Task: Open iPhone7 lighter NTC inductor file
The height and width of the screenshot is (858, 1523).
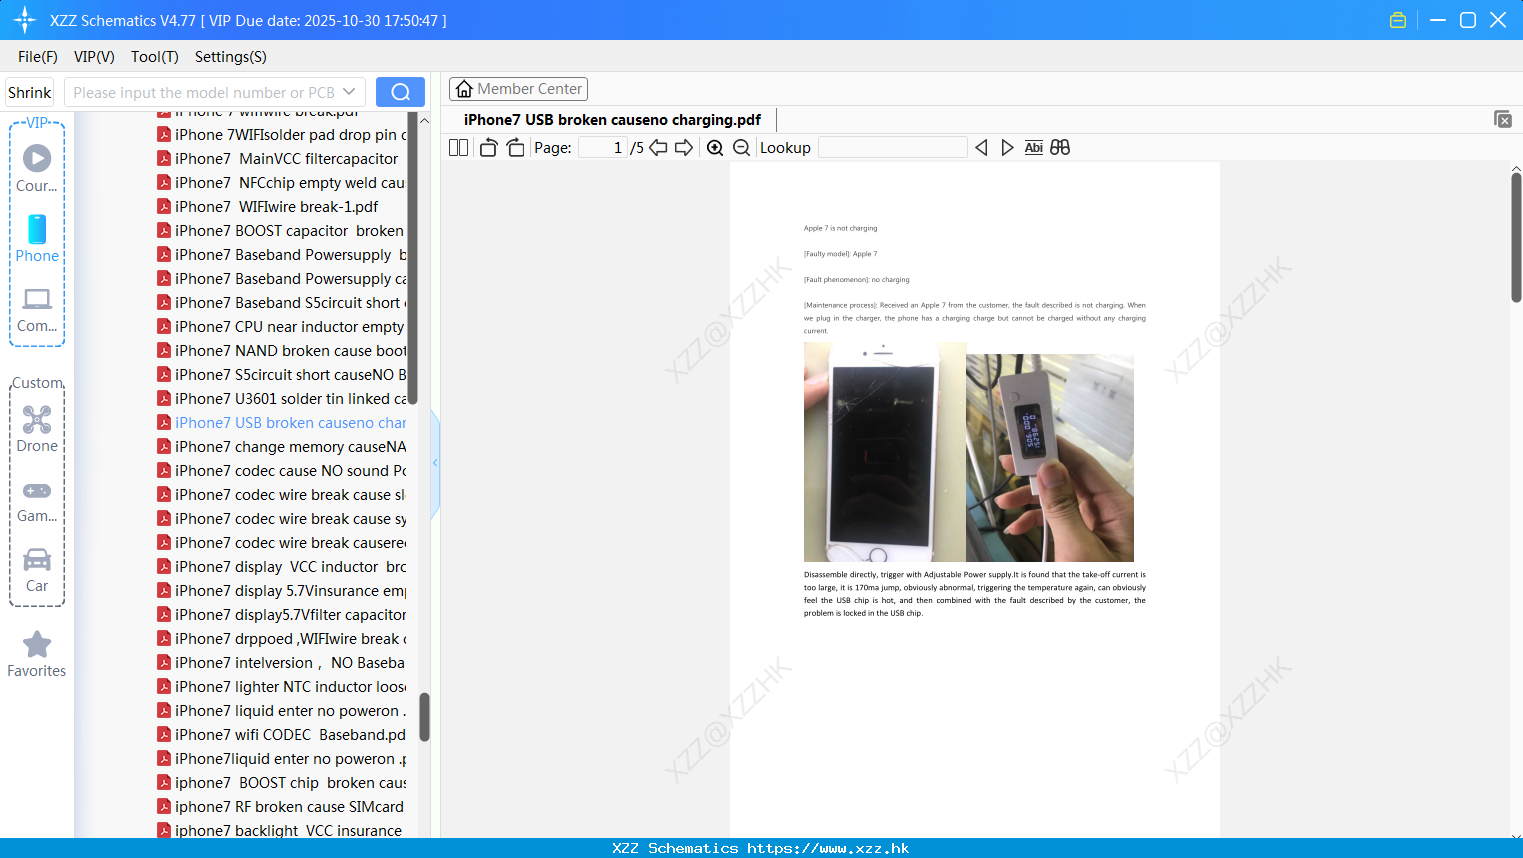Action: 281,686
